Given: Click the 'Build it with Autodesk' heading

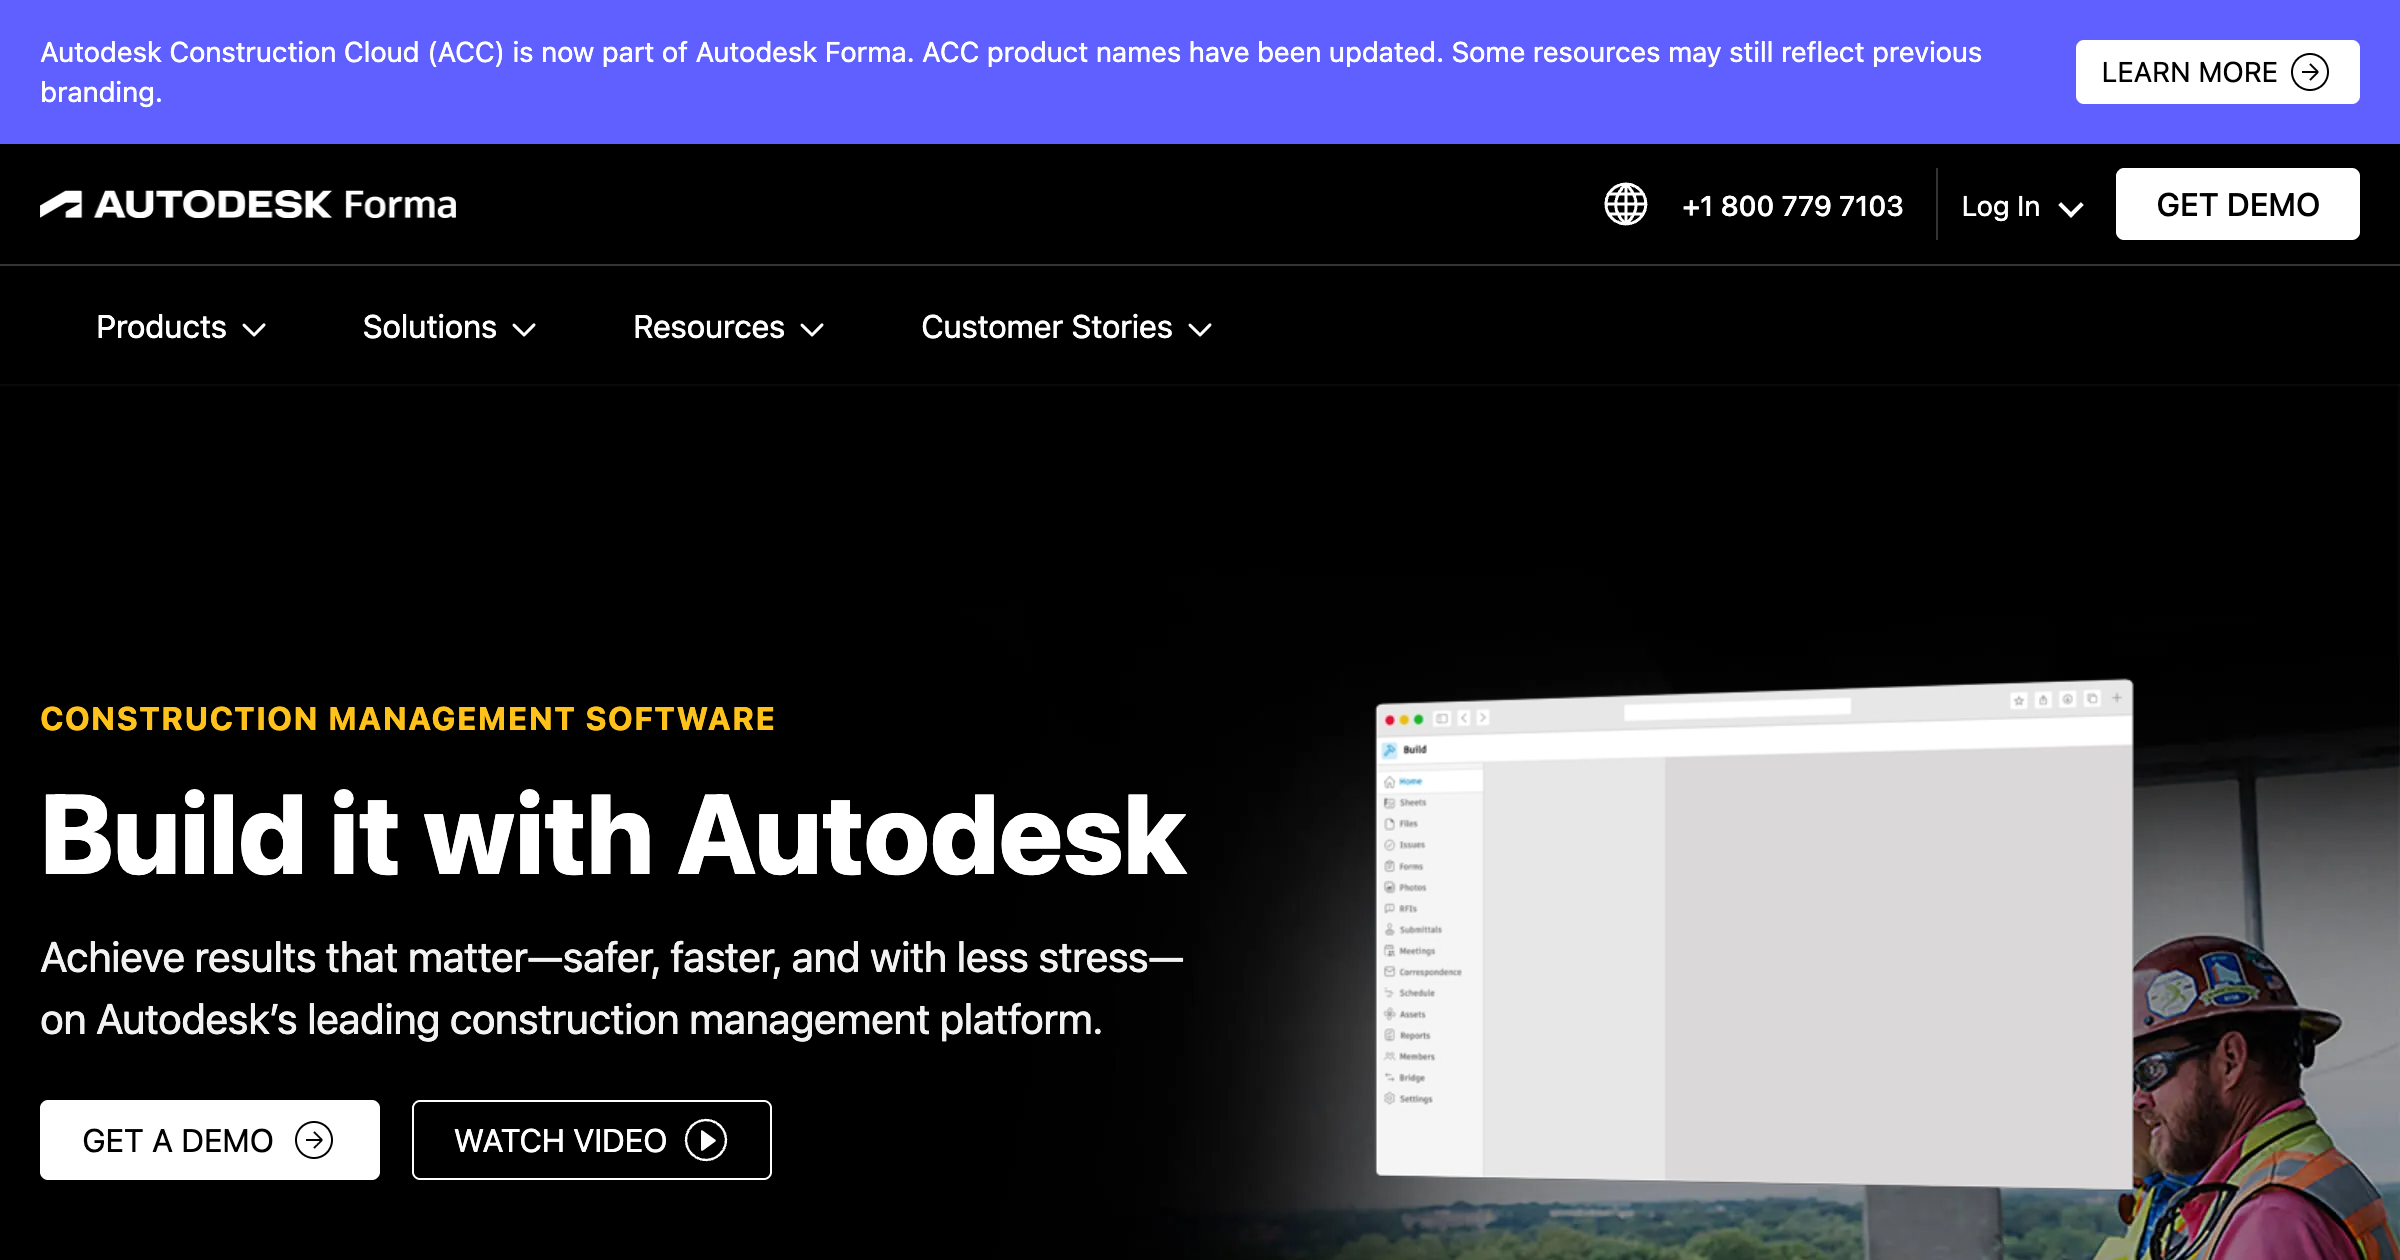Looking at the screenshot, I should [613, 836].
